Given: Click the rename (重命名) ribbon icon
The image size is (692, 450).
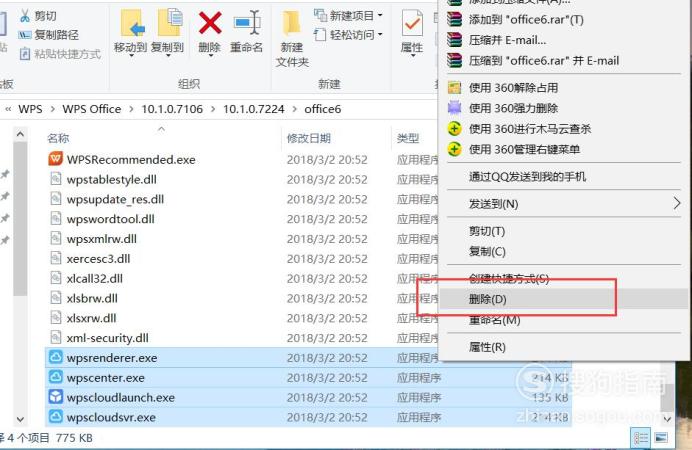Looking at the screenshot, I should click(x=247, y=23).
